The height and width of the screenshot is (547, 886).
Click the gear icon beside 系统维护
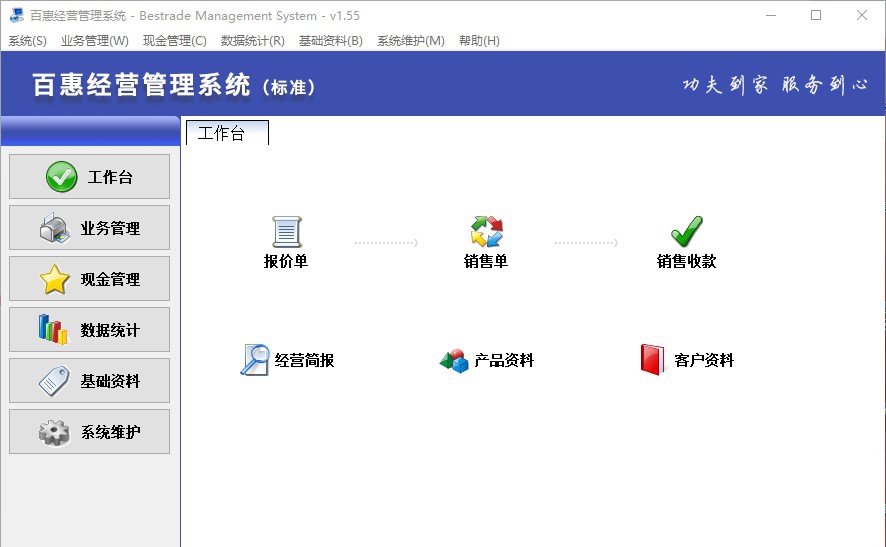click(54, 432)
